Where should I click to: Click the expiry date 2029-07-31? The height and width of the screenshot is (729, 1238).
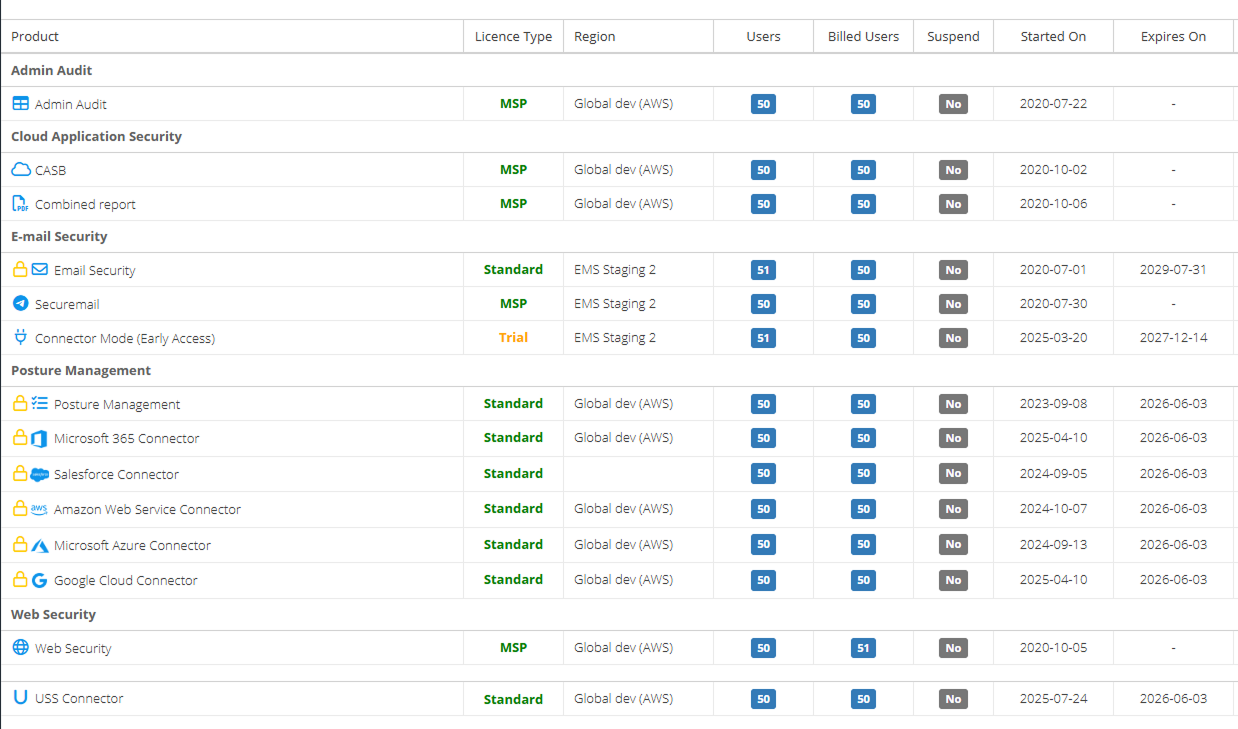coord(1173,270)
